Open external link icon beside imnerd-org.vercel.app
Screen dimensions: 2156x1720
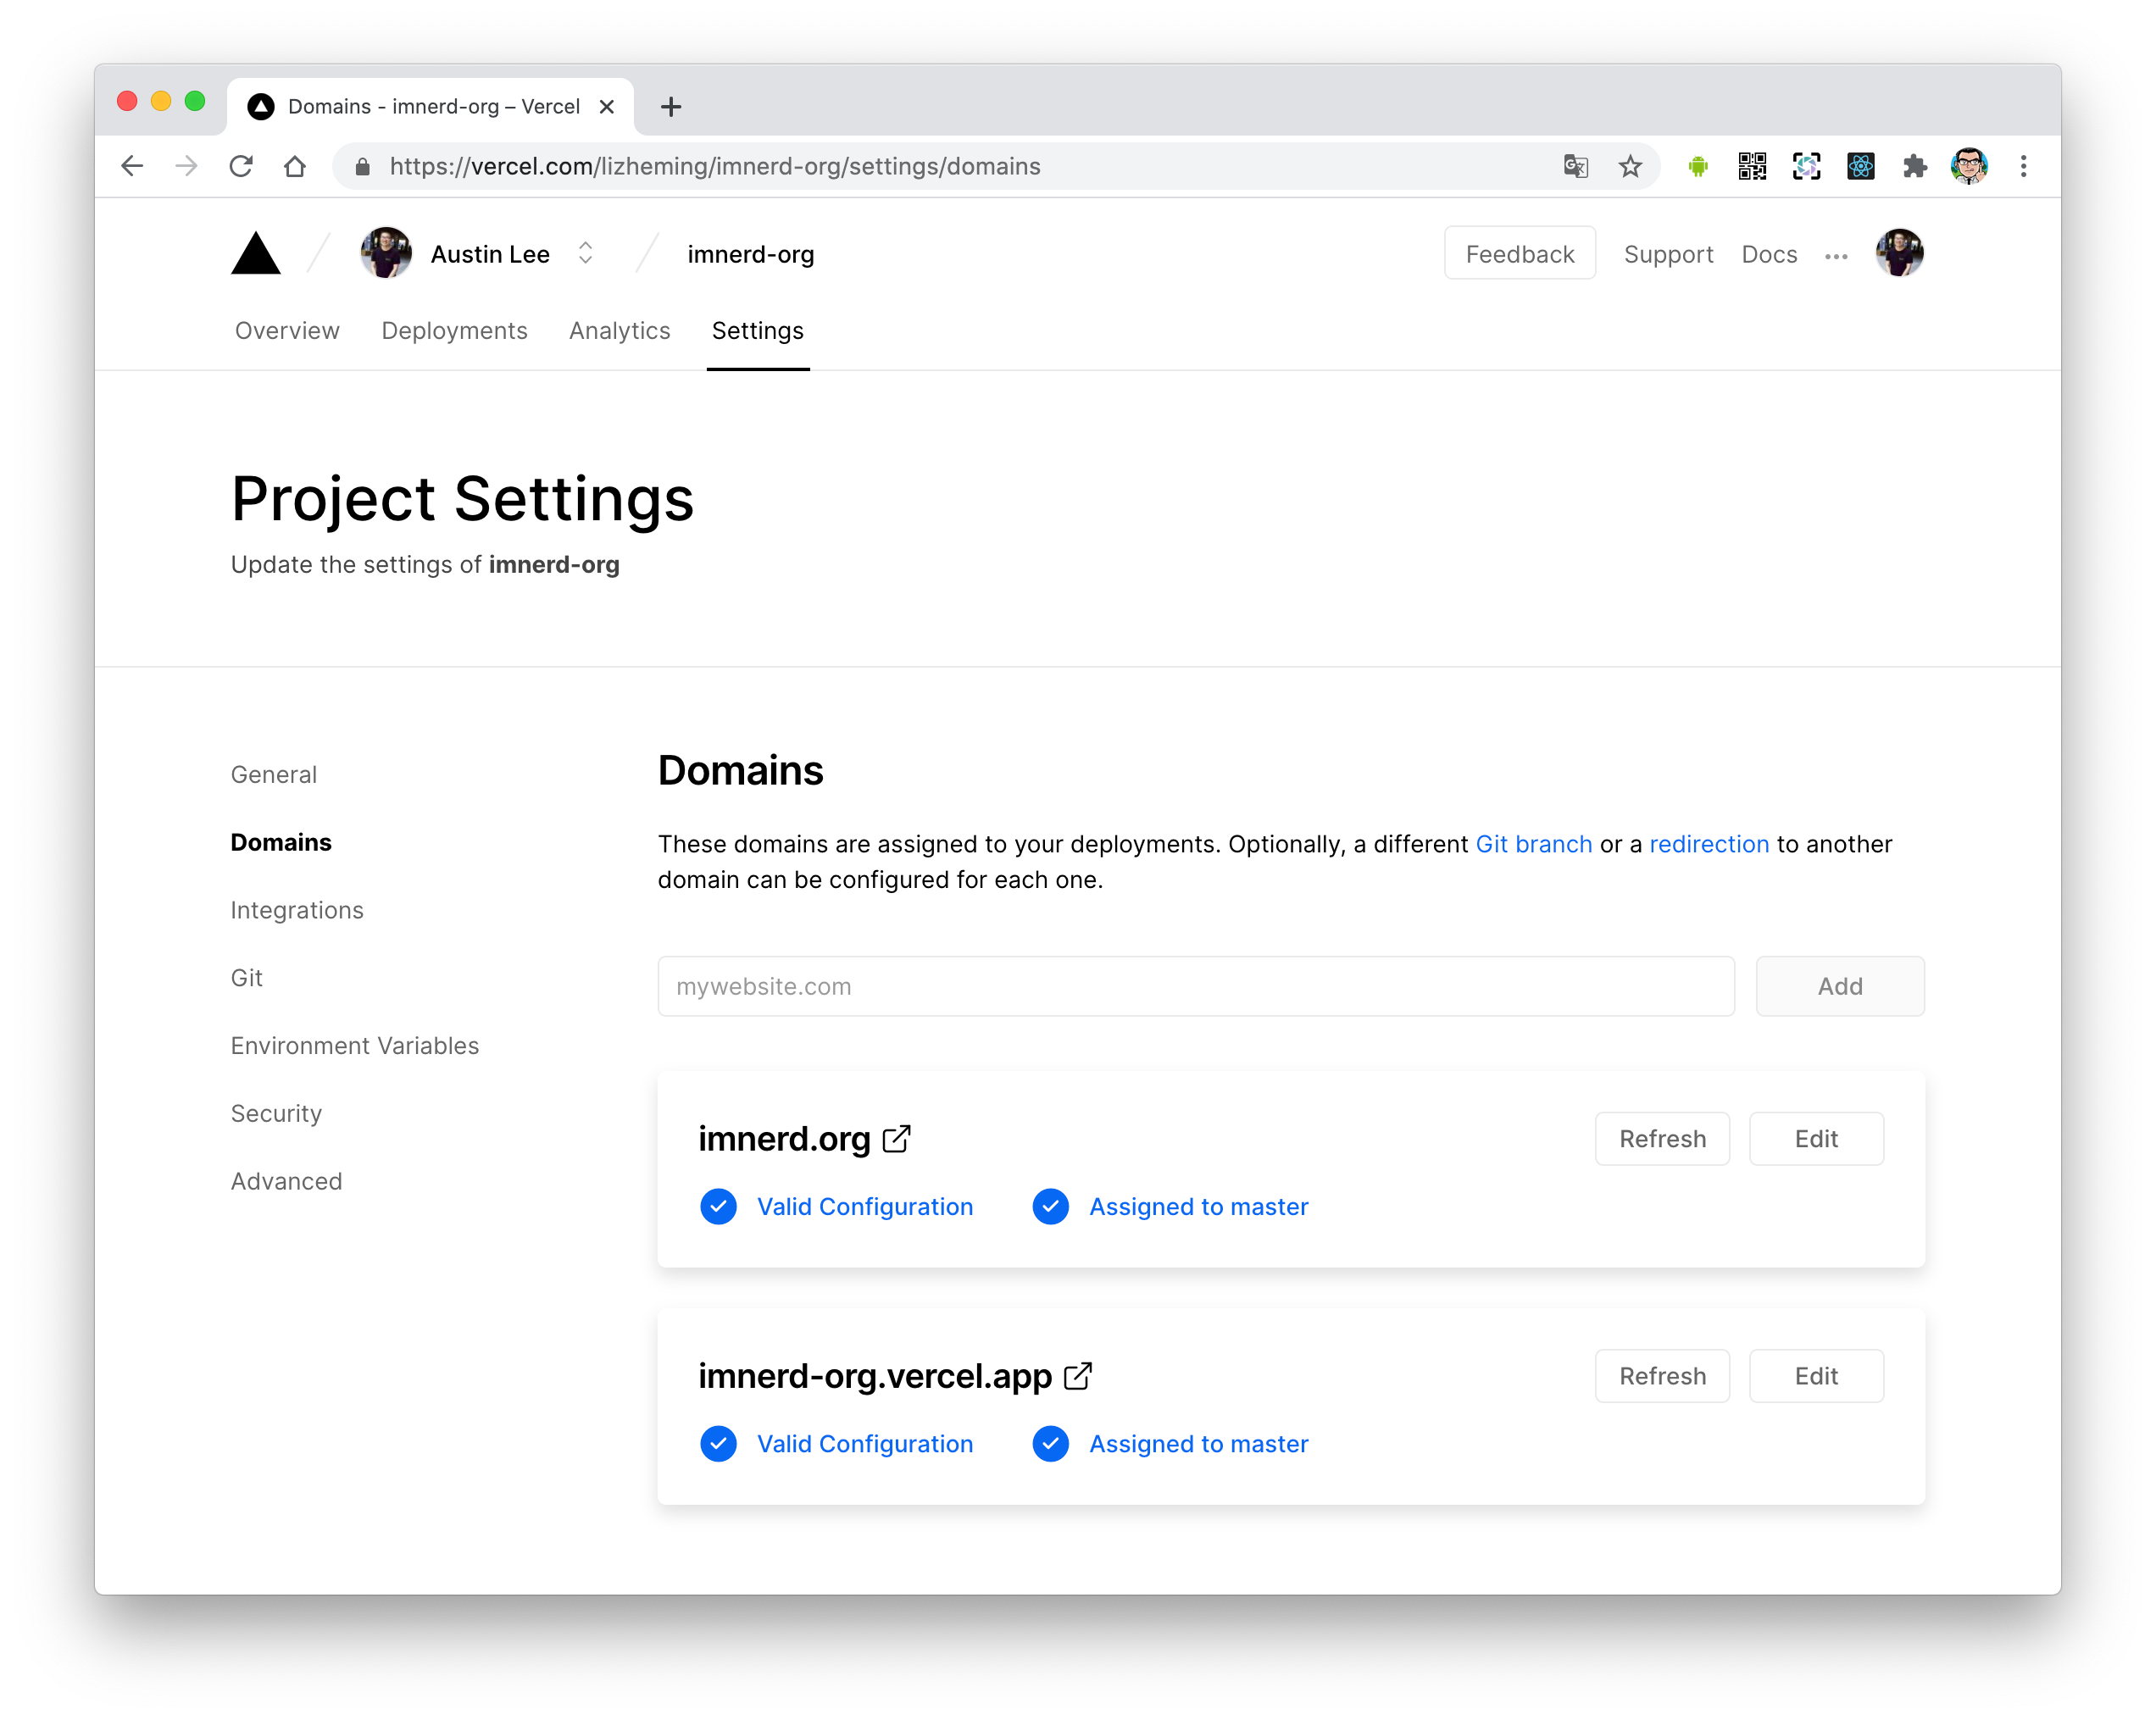1077,1376
